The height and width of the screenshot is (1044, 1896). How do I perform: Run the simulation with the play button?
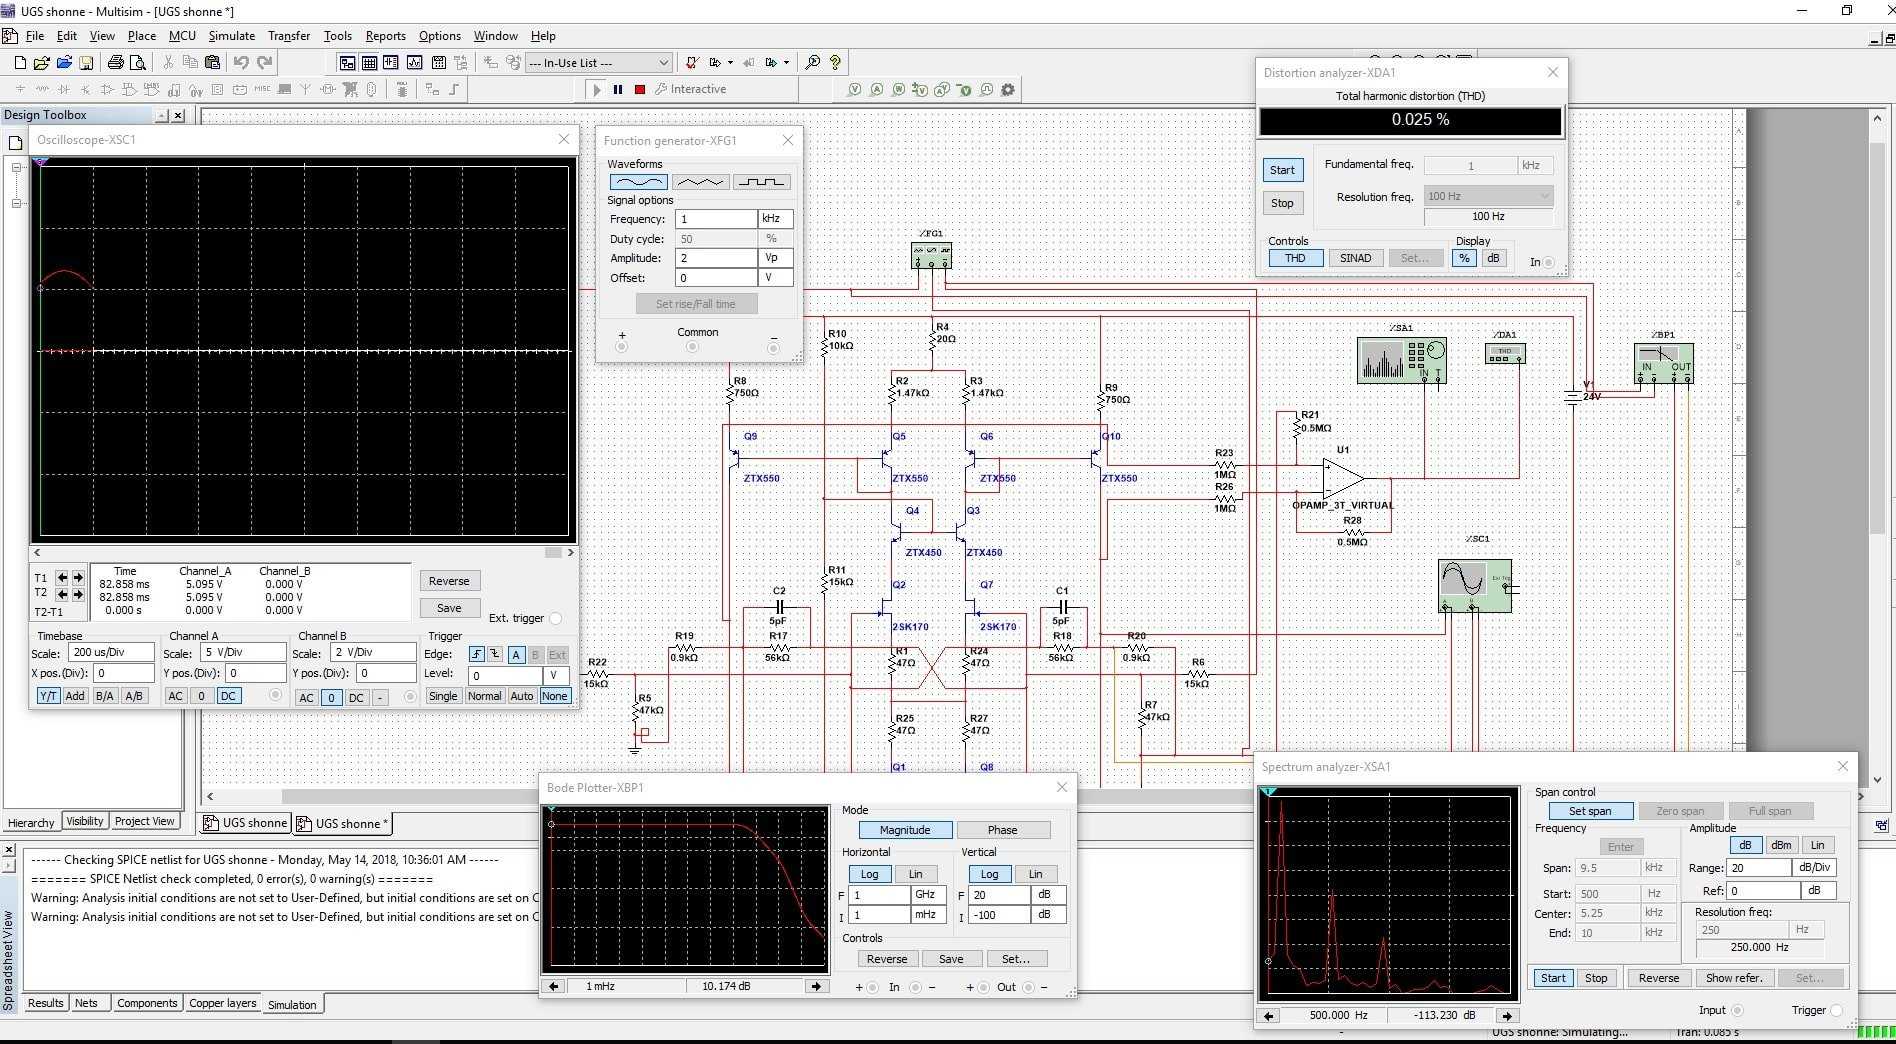tap(597, 89)
